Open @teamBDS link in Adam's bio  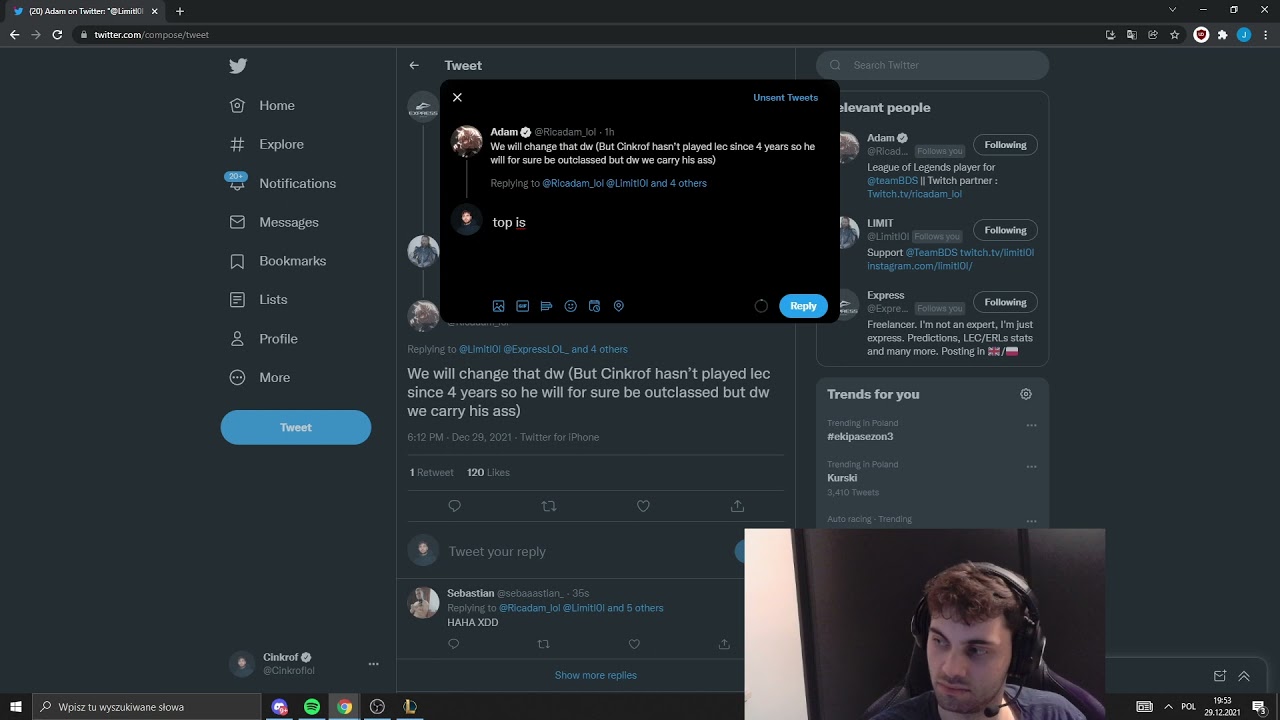click(x=892, y=181)
